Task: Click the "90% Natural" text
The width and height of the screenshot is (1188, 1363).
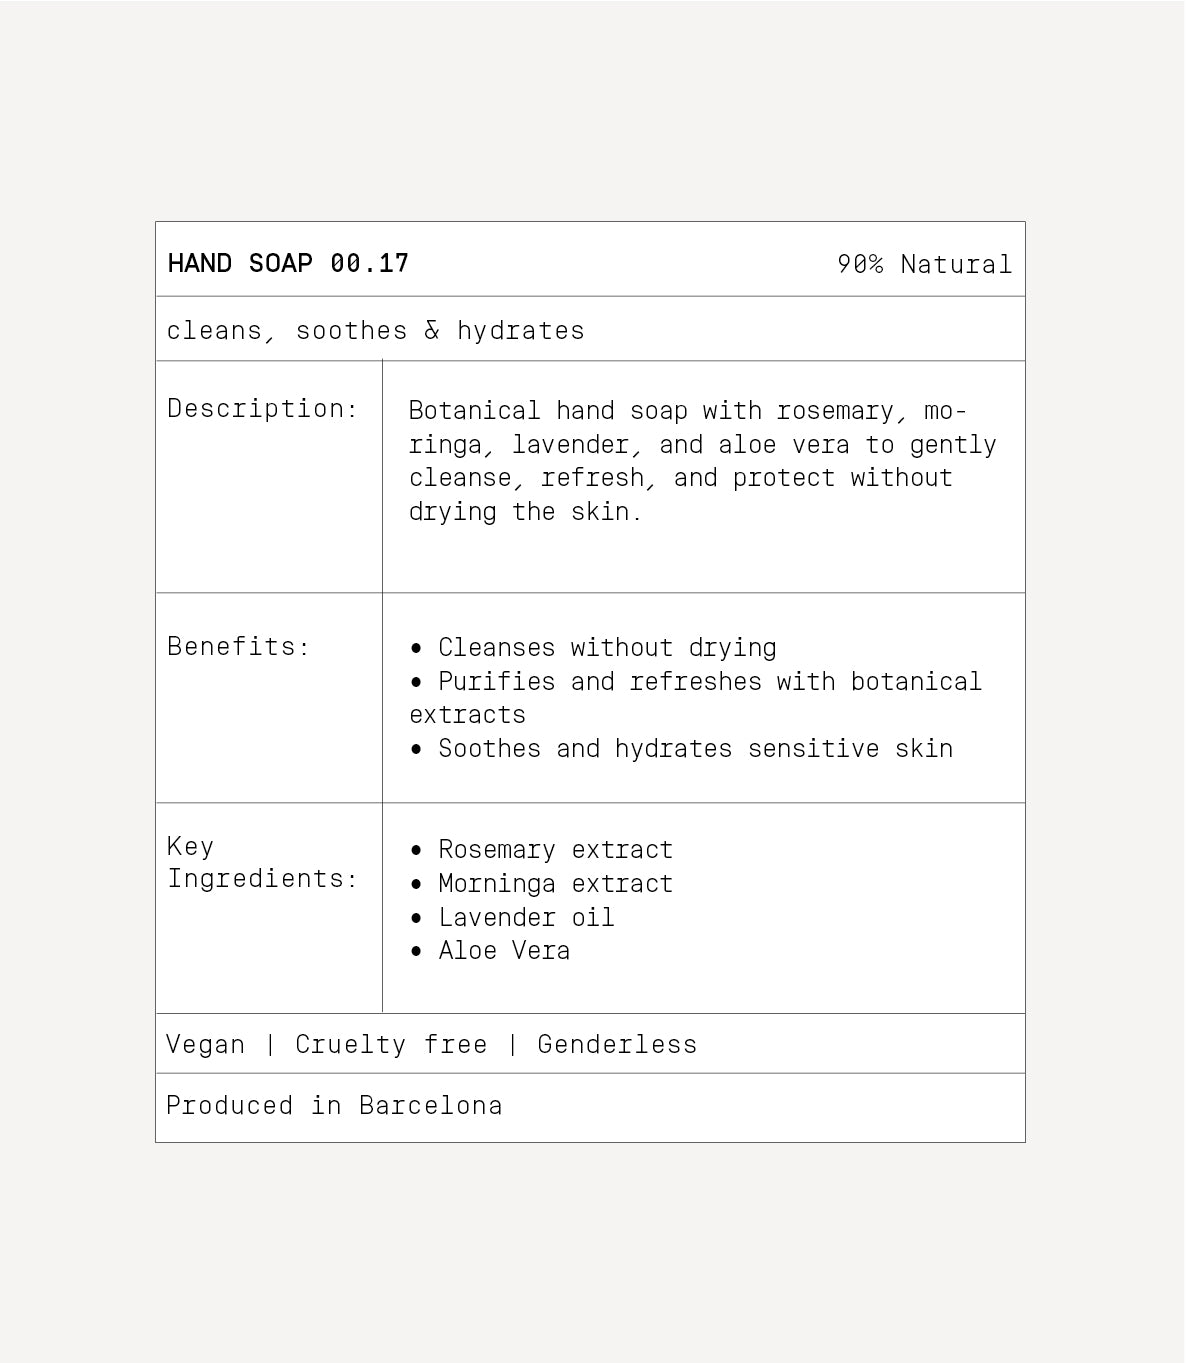Action: [x=924, y=264]
